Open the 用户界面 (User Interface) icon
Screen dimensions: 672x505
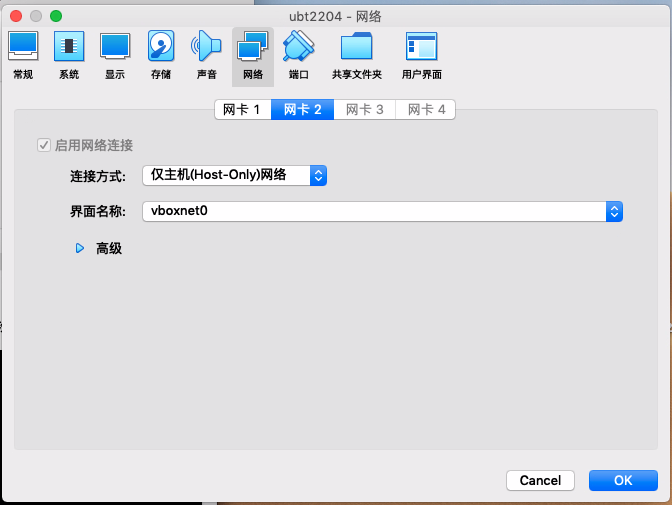[x=421, y=54]
